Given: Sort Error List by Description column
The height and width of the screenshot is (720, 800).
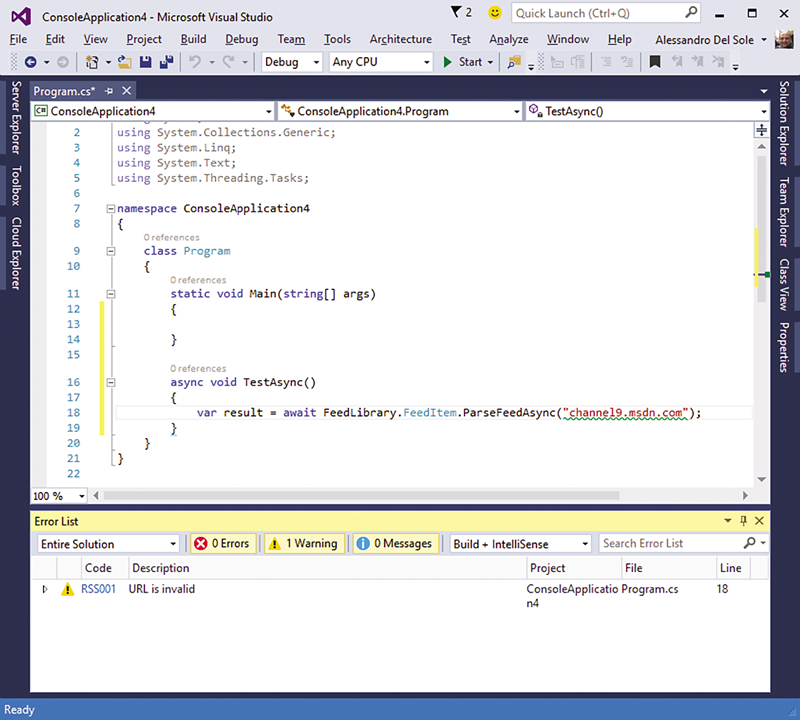Looking at the screenshot, I should (329, 568).
